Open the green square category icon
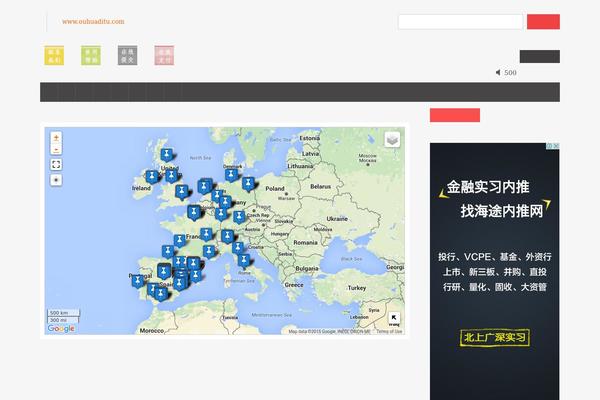 tap(91, 56)
